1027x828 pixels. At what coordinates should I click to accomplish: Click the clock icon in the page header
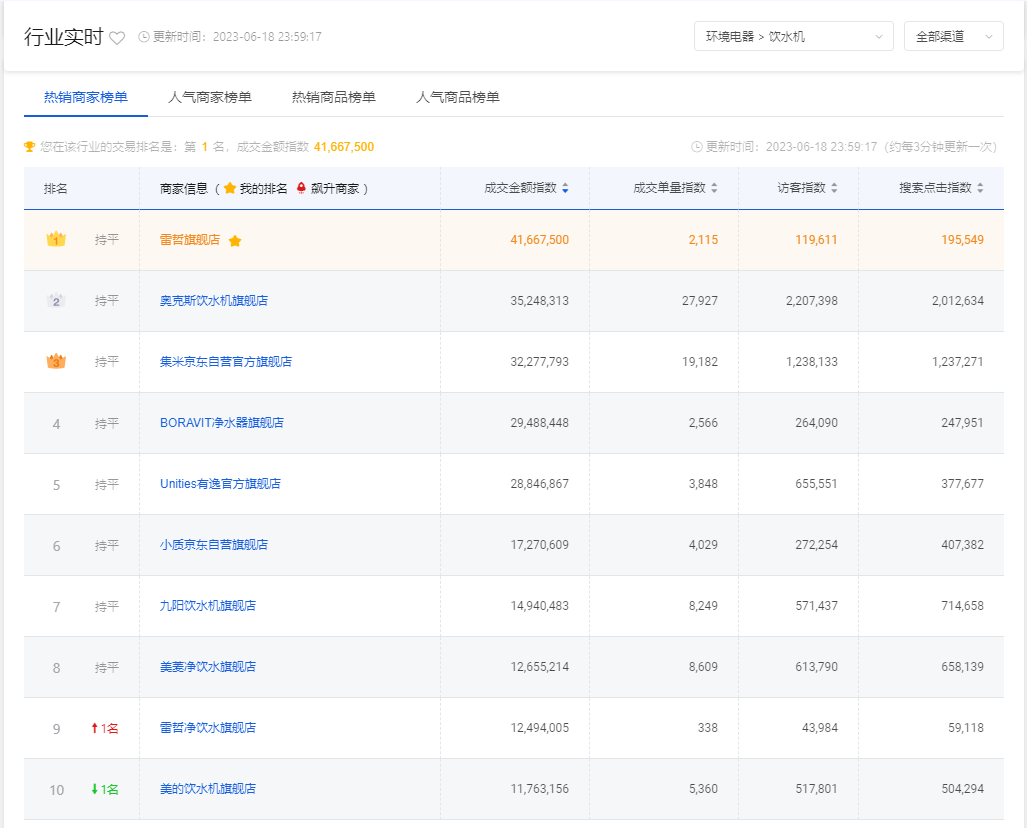tap(143, 37)
